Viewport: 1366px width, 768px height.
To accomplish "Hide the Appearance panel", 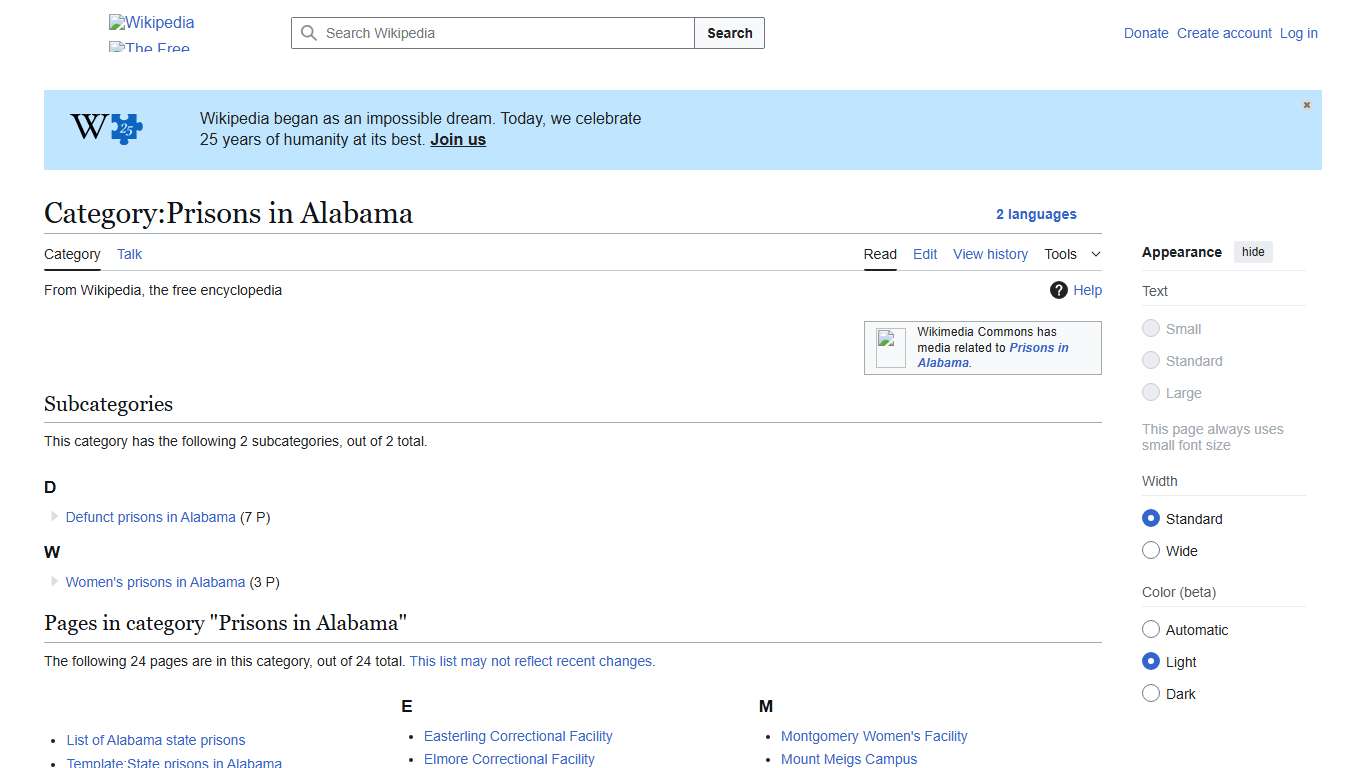I will [1253, 252].
